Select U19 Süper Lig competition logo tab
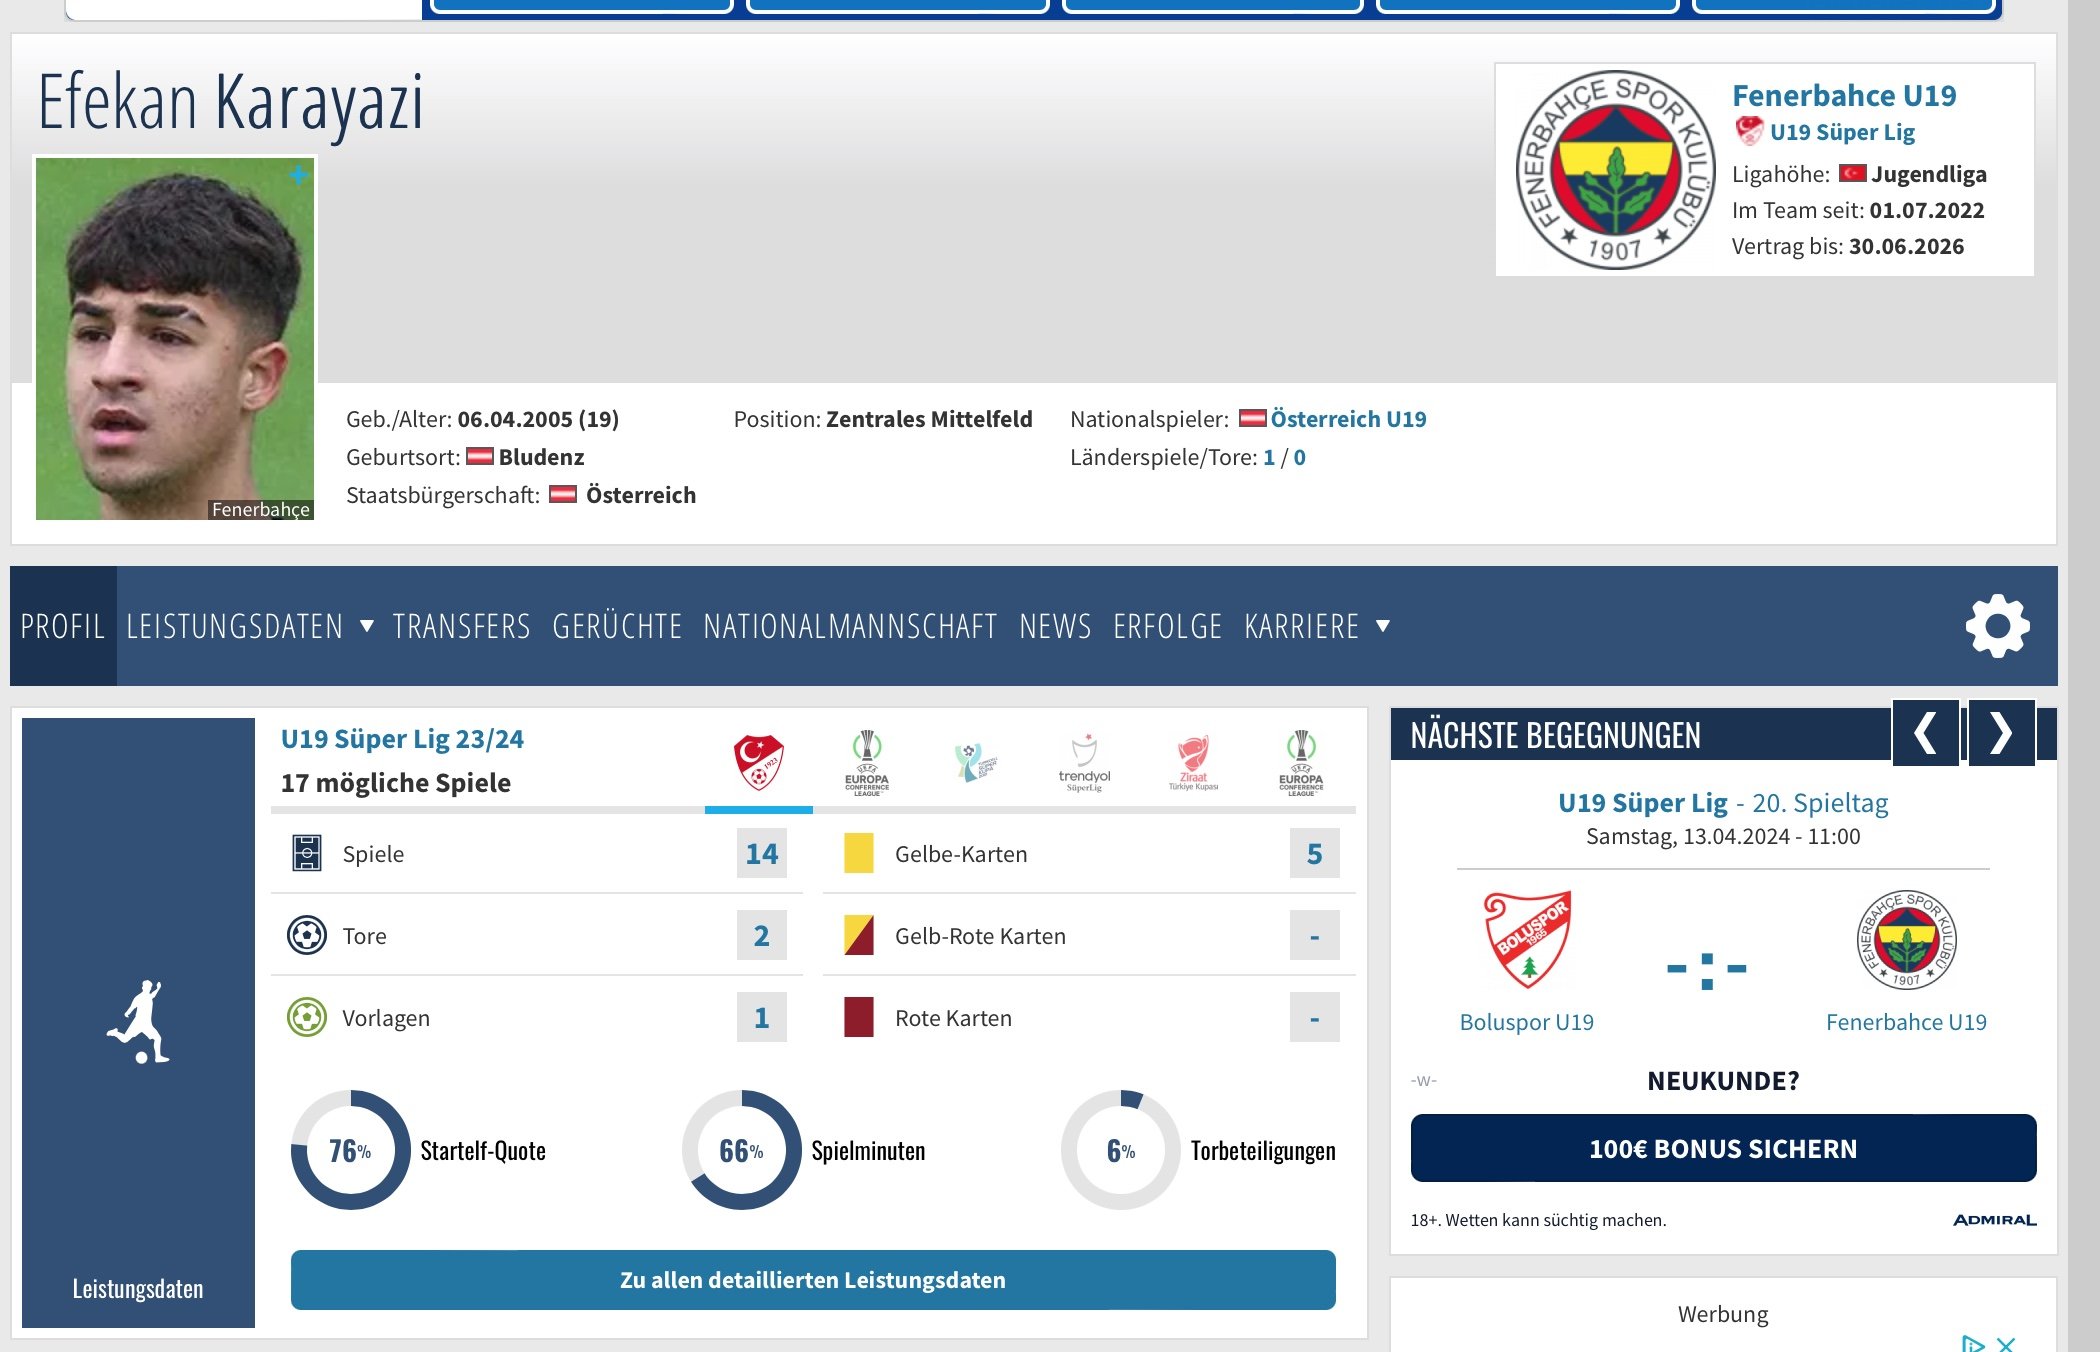 pos(759,762)
